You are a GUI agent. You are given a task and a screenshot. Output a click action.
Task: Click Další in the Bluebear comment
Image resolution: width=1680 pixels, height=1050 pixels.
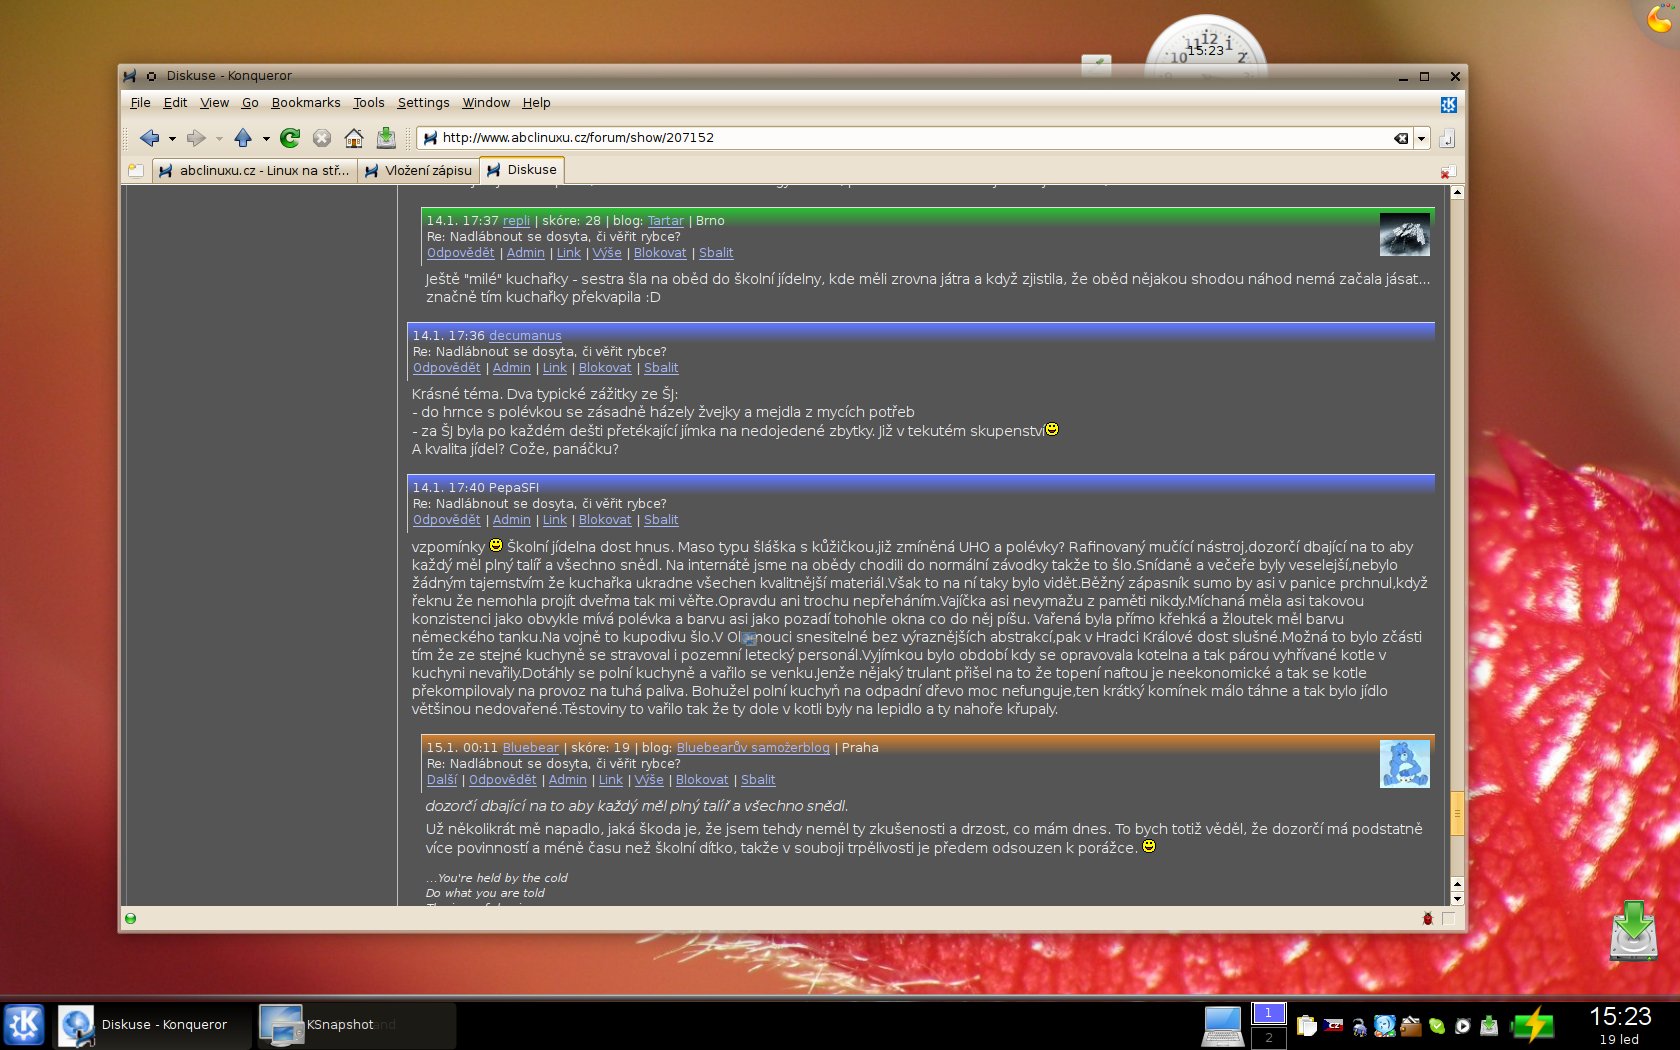pyautogui.click(x=441, y=780)
